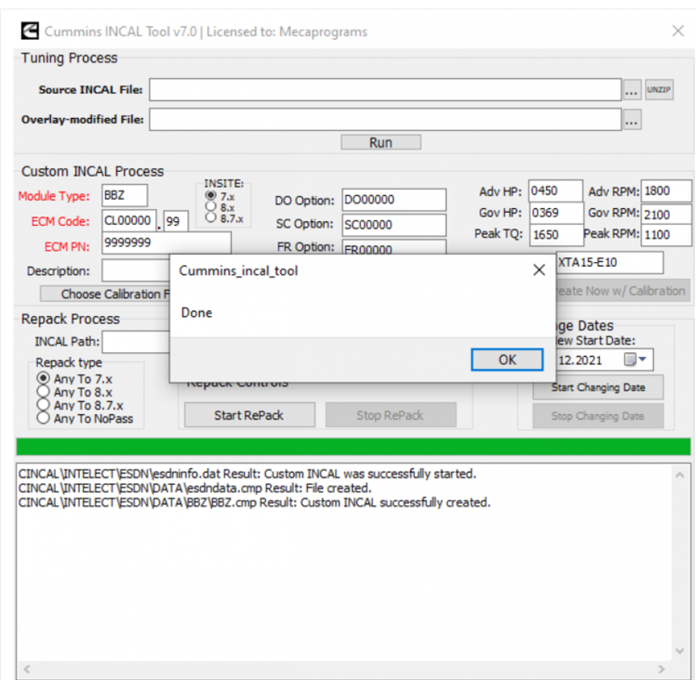The height and width of the screenshot is (680, 696).
Task: Click the XTA15-E10 text field
Action: (x=609, y=262)
